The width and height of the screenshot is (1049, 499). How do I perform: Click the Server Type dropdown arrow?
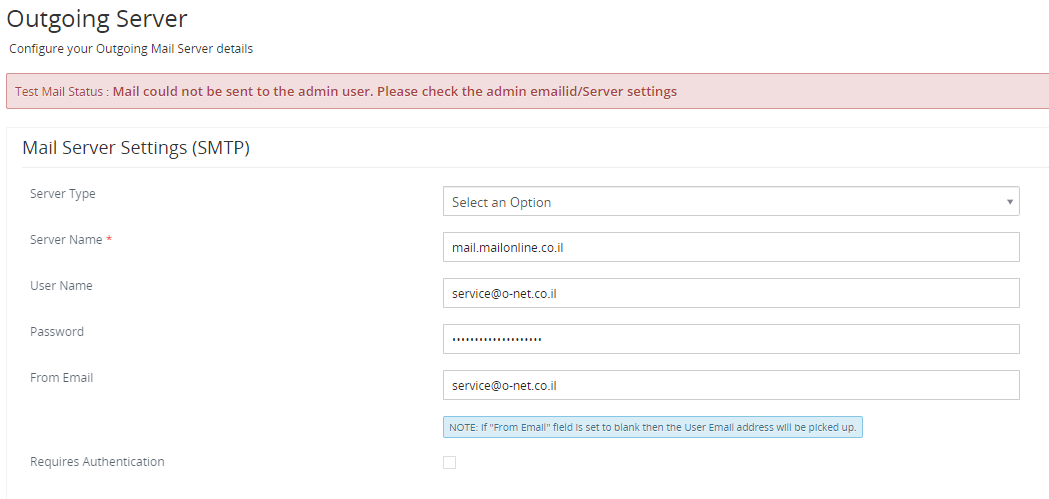[1010, 202]
